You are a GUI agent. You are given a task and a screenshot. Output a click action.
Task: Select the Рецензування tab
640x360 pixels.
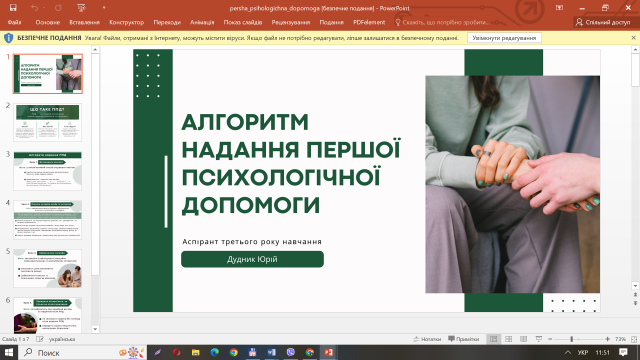point(291,22)
